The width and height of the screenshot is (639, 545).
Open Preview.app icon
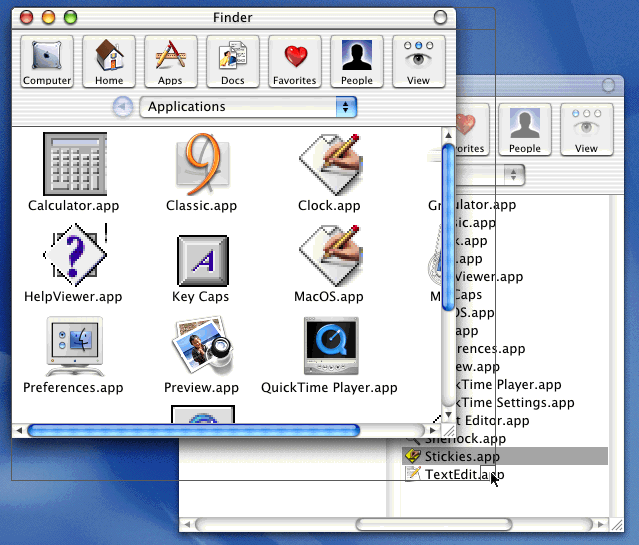tap(201, 345)
